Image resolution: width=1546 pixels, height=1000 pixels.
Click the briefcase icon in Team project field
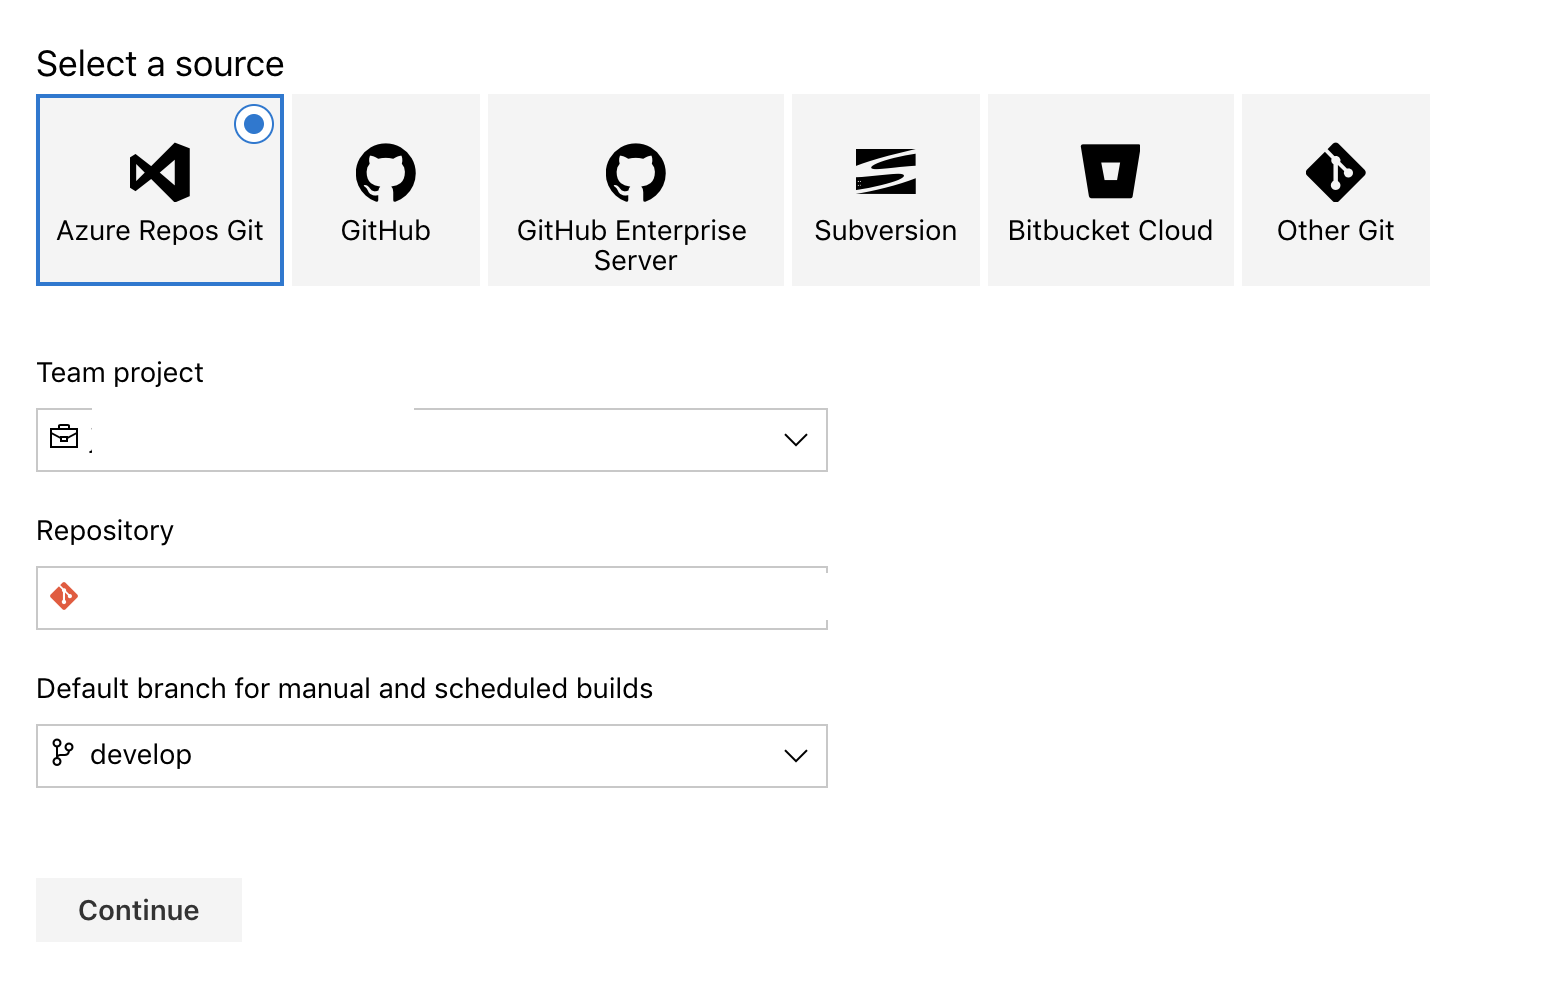click(x=64, y=437)
